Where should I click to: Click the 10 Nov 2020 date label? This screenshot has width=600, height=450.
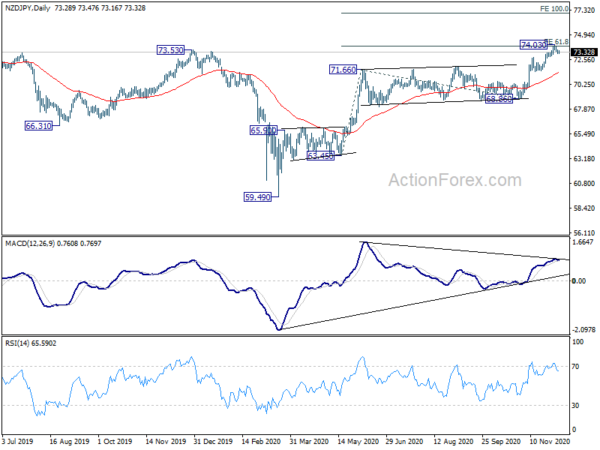click(549, 441)
